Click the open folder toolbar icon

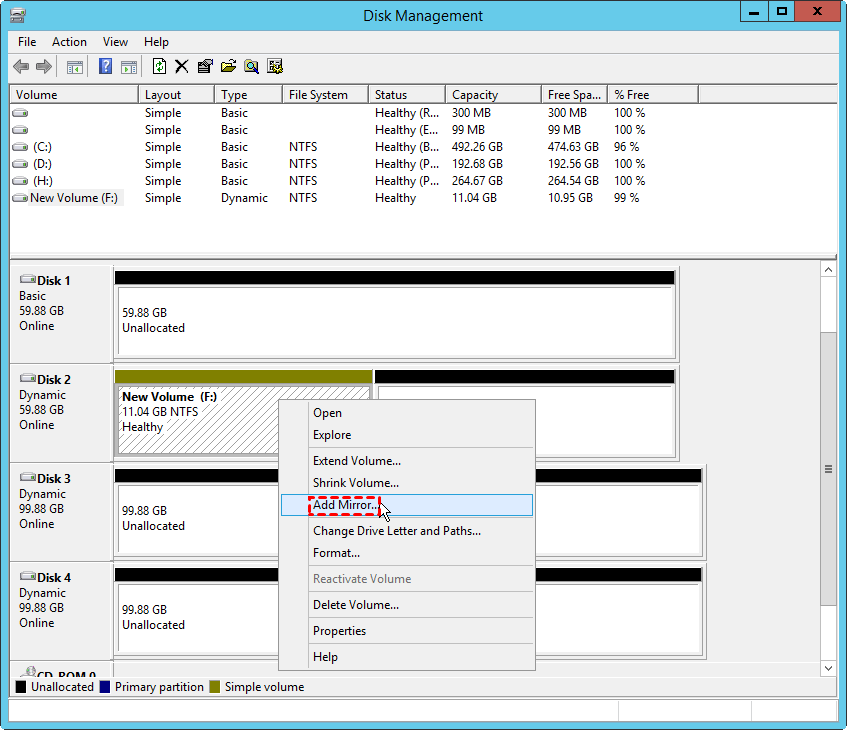[228, 67]
